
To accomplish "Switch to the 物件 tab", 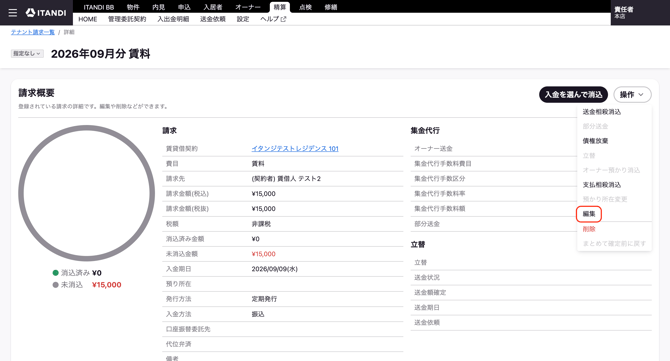I will [x=133, y=7].
